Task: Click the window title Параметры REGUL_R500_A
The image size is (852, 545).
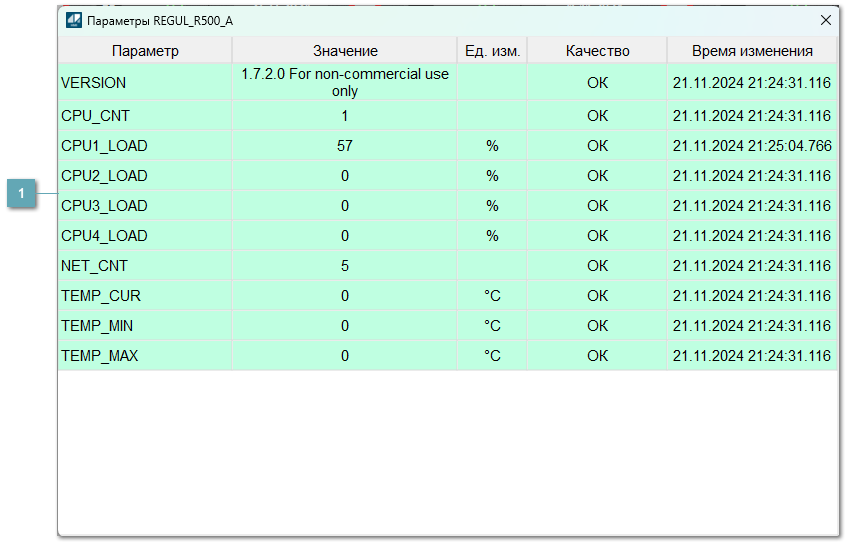Action: pos(160,21)
